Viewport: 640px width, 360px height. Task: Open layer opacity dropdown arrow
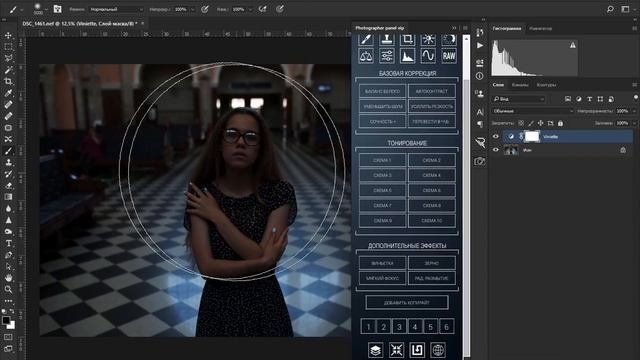tap(634, 111)
